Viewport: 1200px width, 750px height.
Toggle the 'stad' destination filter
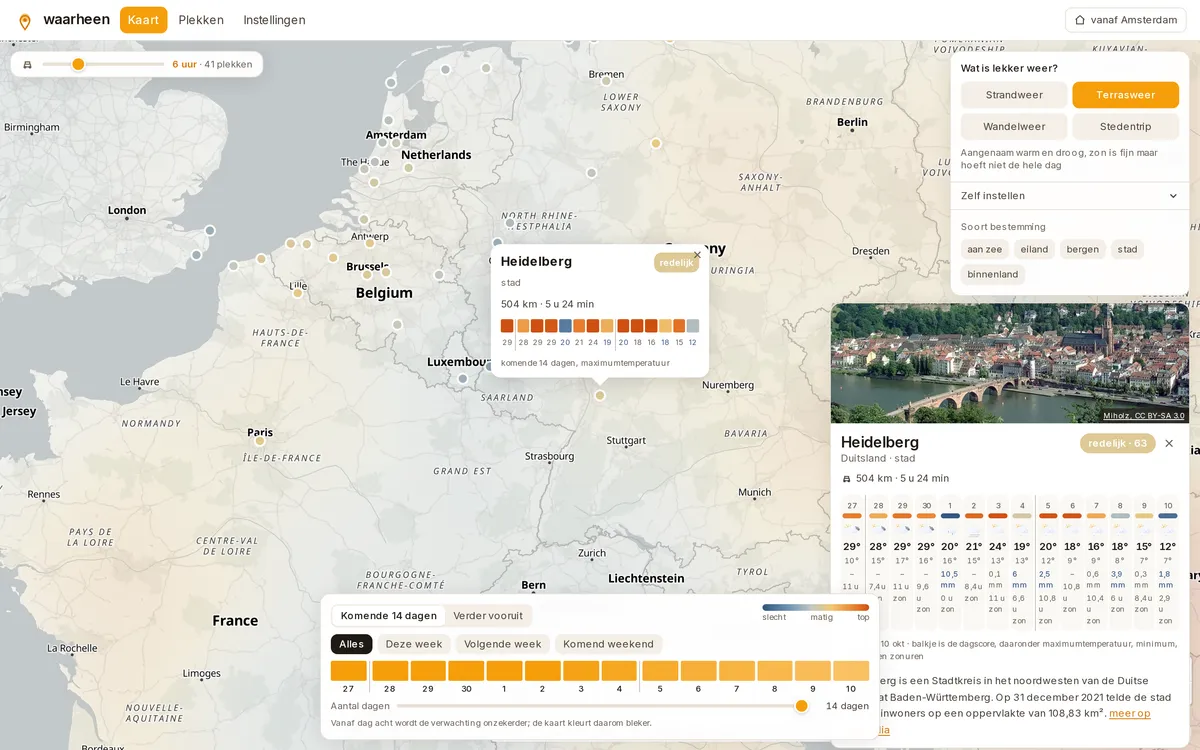1127,249
